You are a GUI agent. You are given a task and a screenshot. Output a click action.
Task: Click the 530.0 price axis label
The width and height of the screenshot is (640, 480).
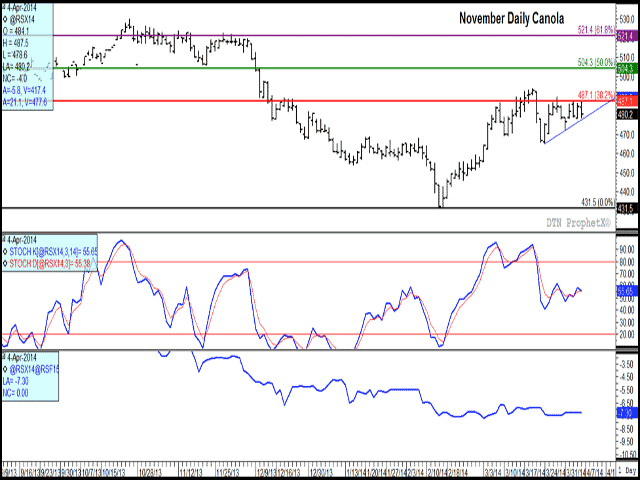[626, 20]
